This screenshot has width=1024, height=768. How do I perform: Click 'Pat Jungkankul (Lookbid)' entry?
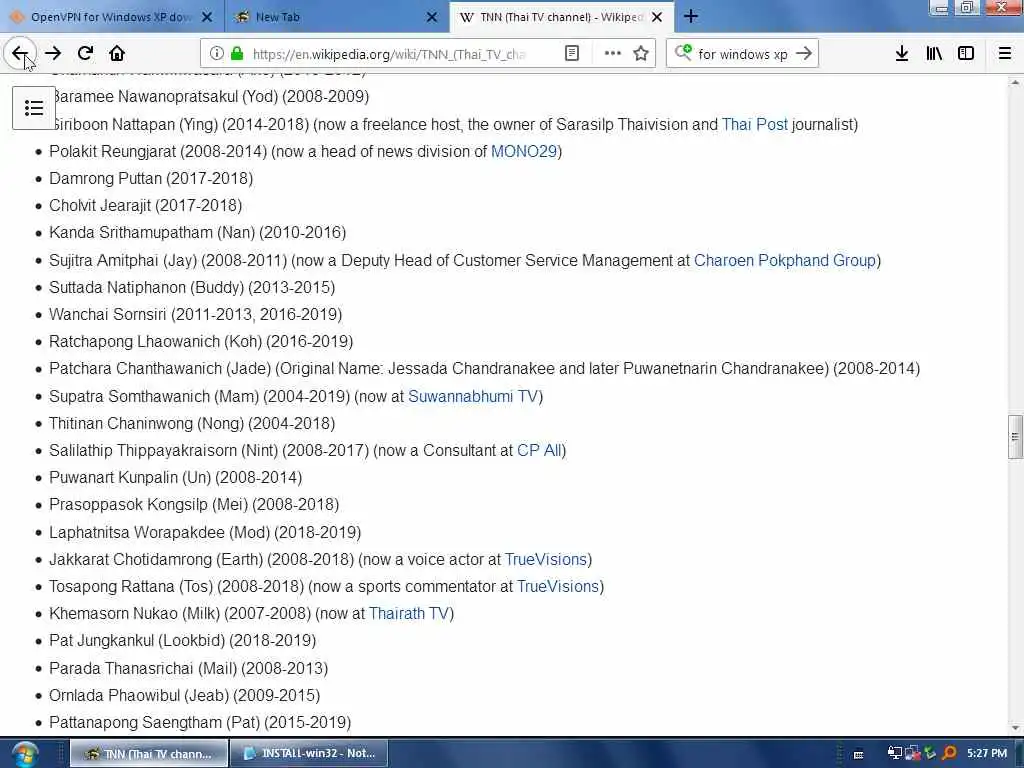[182, 641]
